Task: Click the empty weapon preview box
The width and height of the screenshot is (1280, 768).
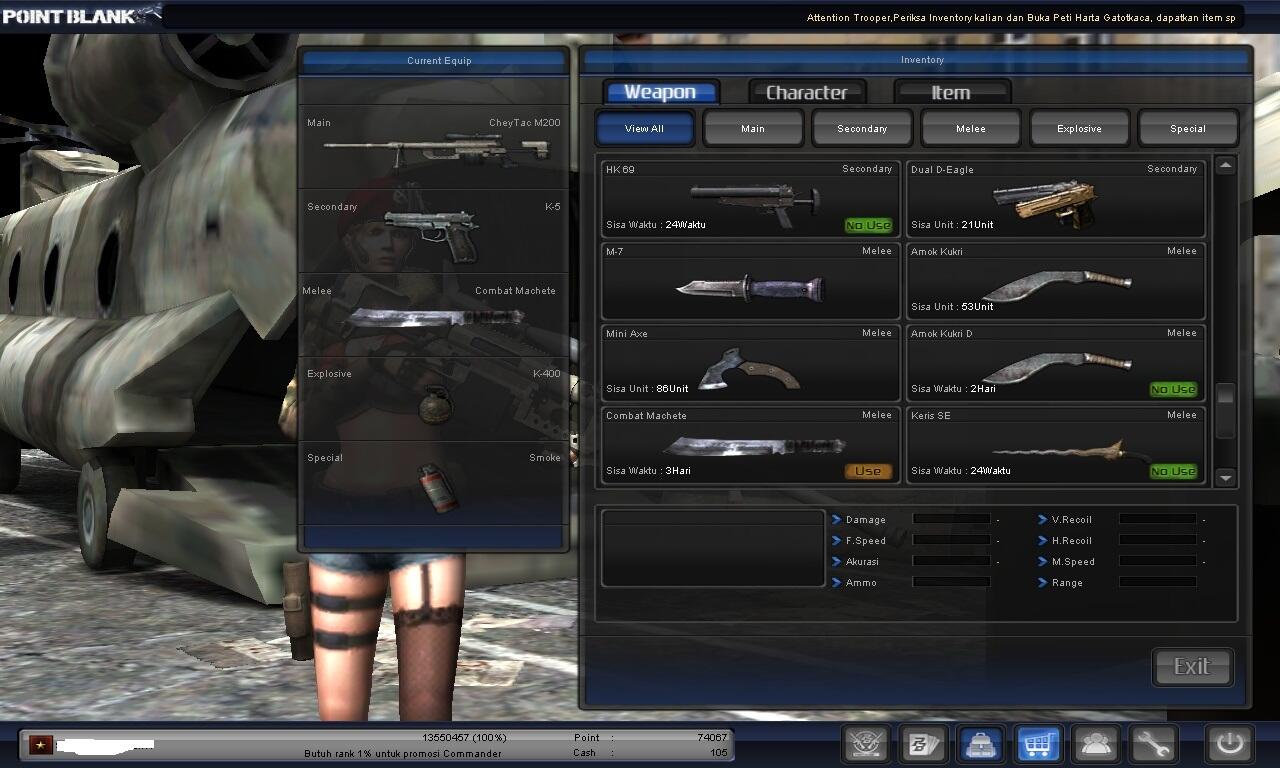Action: [713, 547]
